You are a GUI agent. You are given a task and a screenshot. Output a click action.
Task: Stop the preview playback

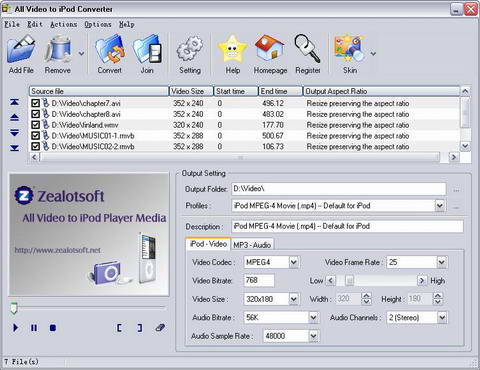[53, 328]
